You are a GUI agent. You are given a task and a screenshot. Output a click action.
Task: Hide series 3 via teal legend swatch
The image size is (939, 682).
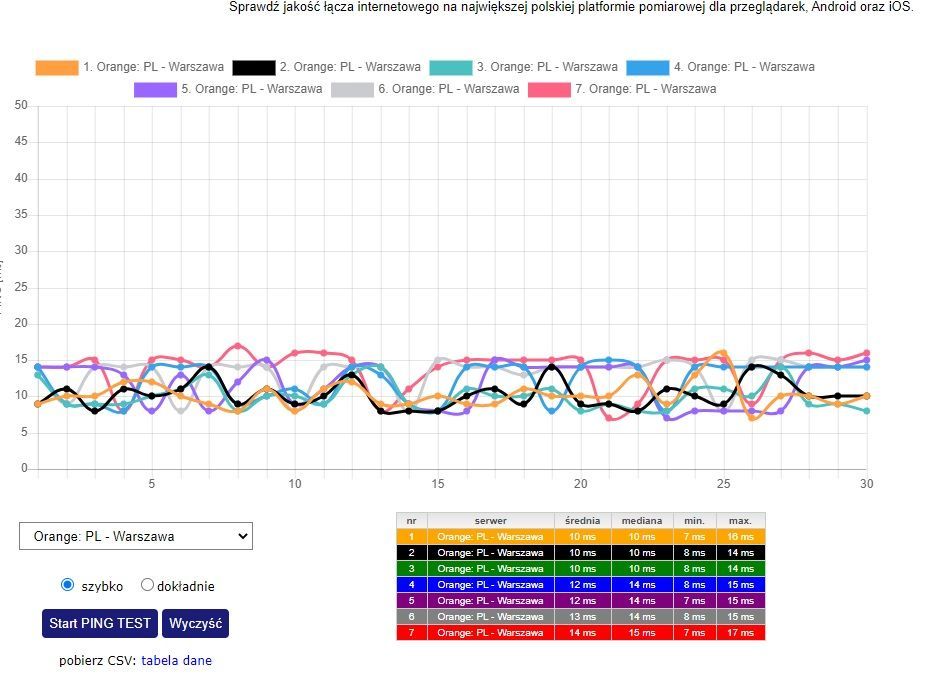(450, 68)
